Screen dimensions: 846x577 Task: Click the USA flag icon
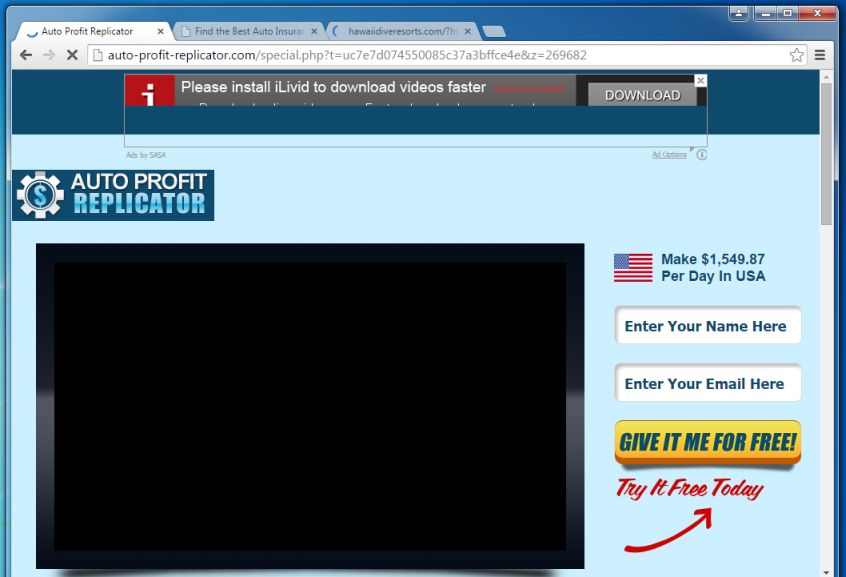click(633, 268)
